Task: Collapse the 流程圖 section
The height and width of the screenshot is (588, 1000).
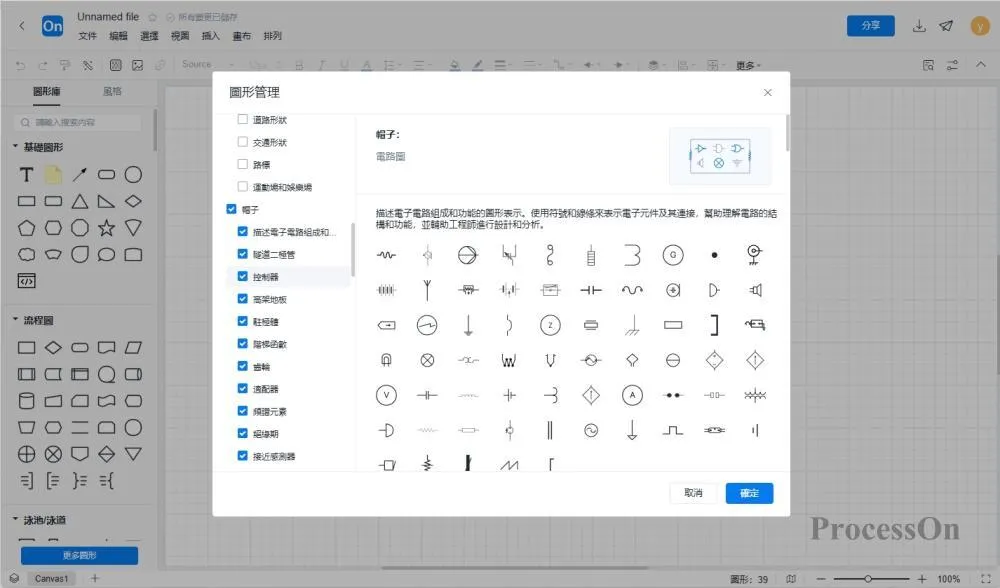Action: pyautogui.click(x=15, y=320)
